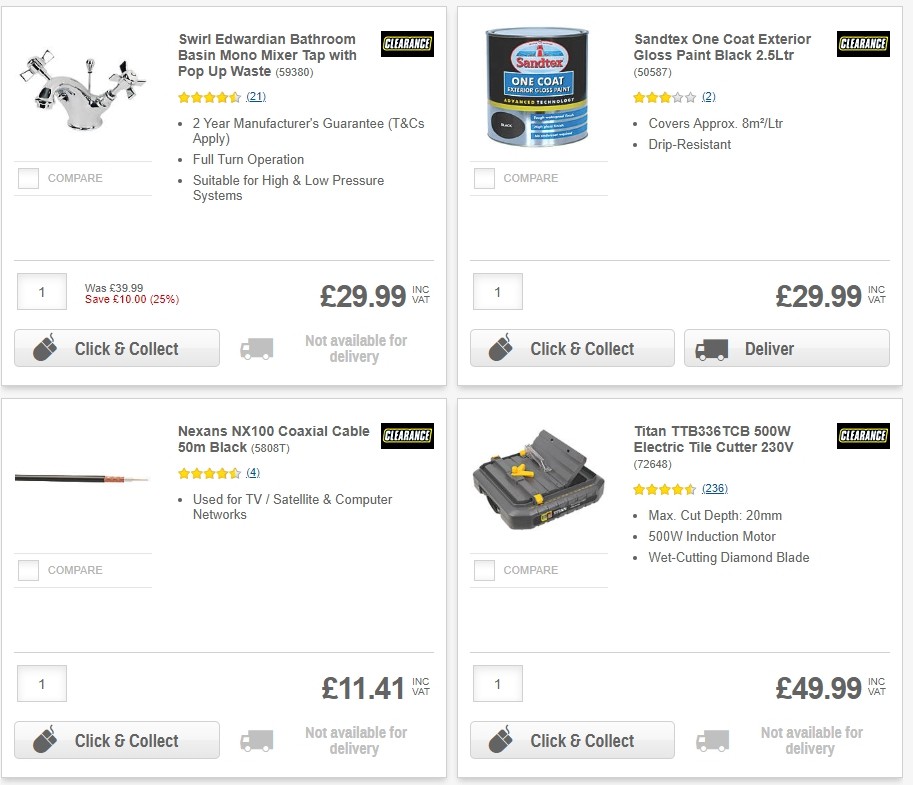913x785 pixels.
Task: Click COMPARE on the Titan tile cutter
Action: pos(483,570)
